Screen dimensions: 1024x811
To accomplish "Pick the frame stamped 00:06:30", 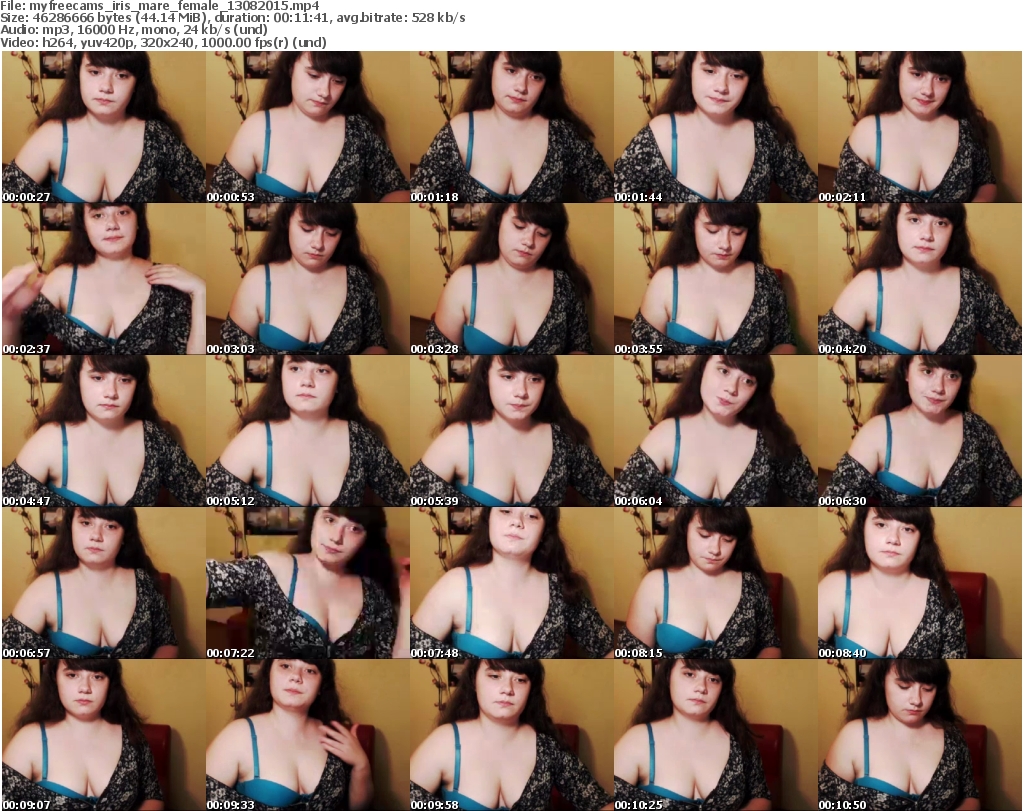I will tap(920, 431).
